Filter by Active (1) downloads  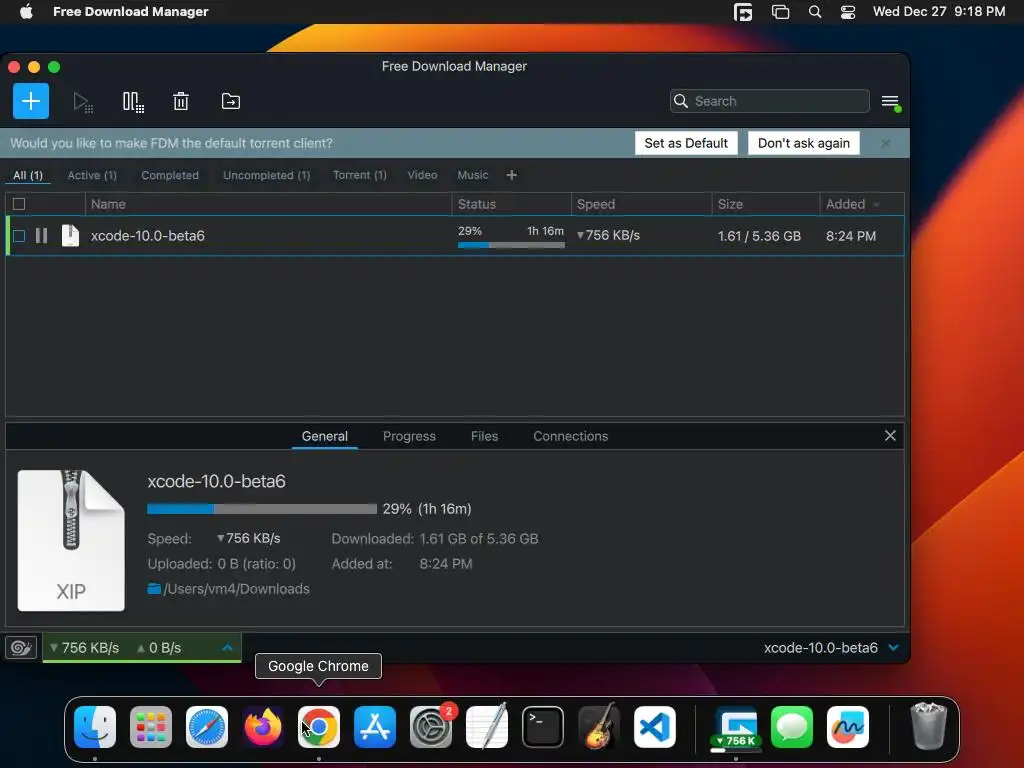(x=92, y=175)
